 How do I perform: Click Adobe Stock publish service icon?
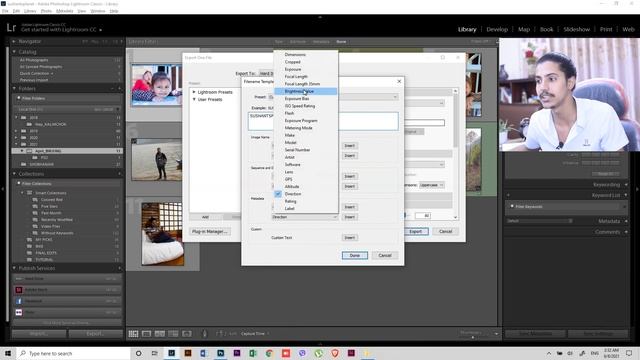click(x=19, y=290)
